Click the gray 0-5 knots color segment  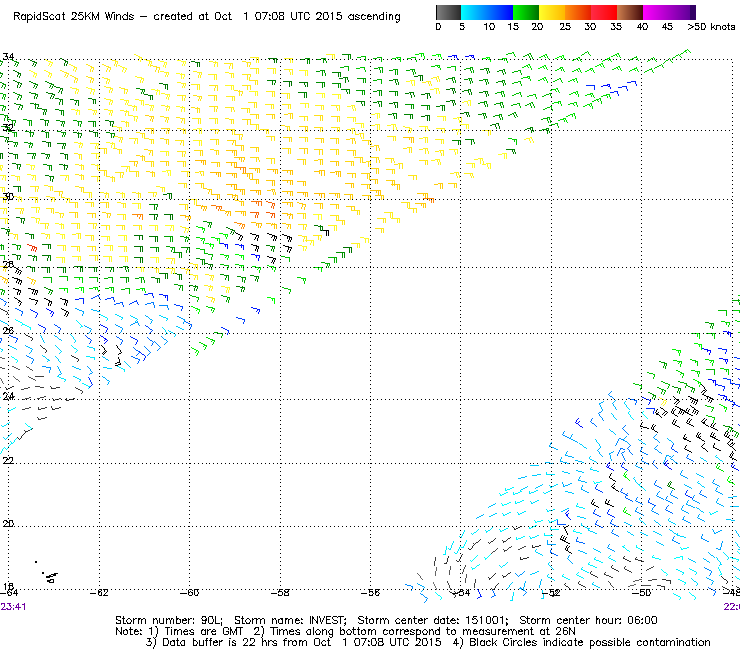pyautogui.click(x=448, y=12)
